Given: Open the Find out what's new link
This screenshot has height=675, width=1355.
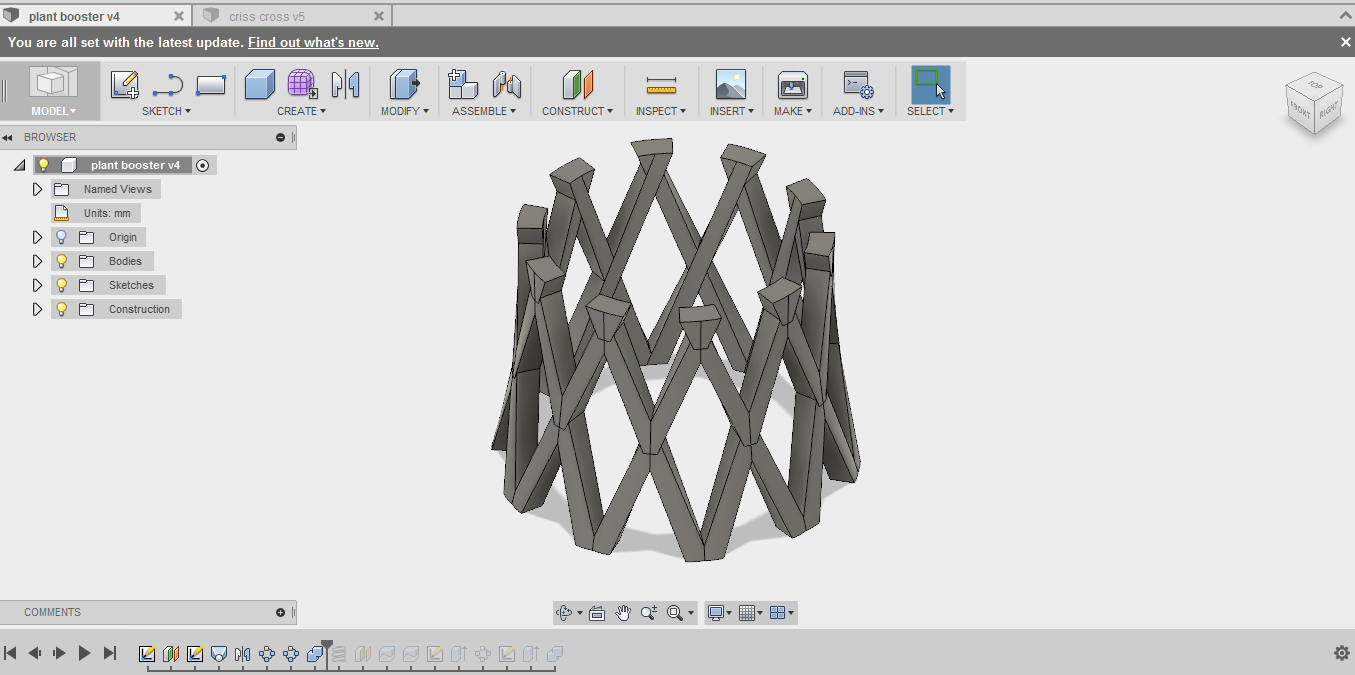Looking at the screenshot, I should 313,42.
